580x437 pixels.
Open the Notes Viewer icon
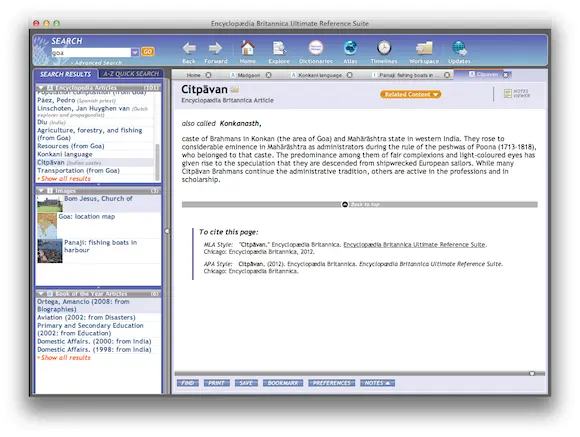coord(517,93)
